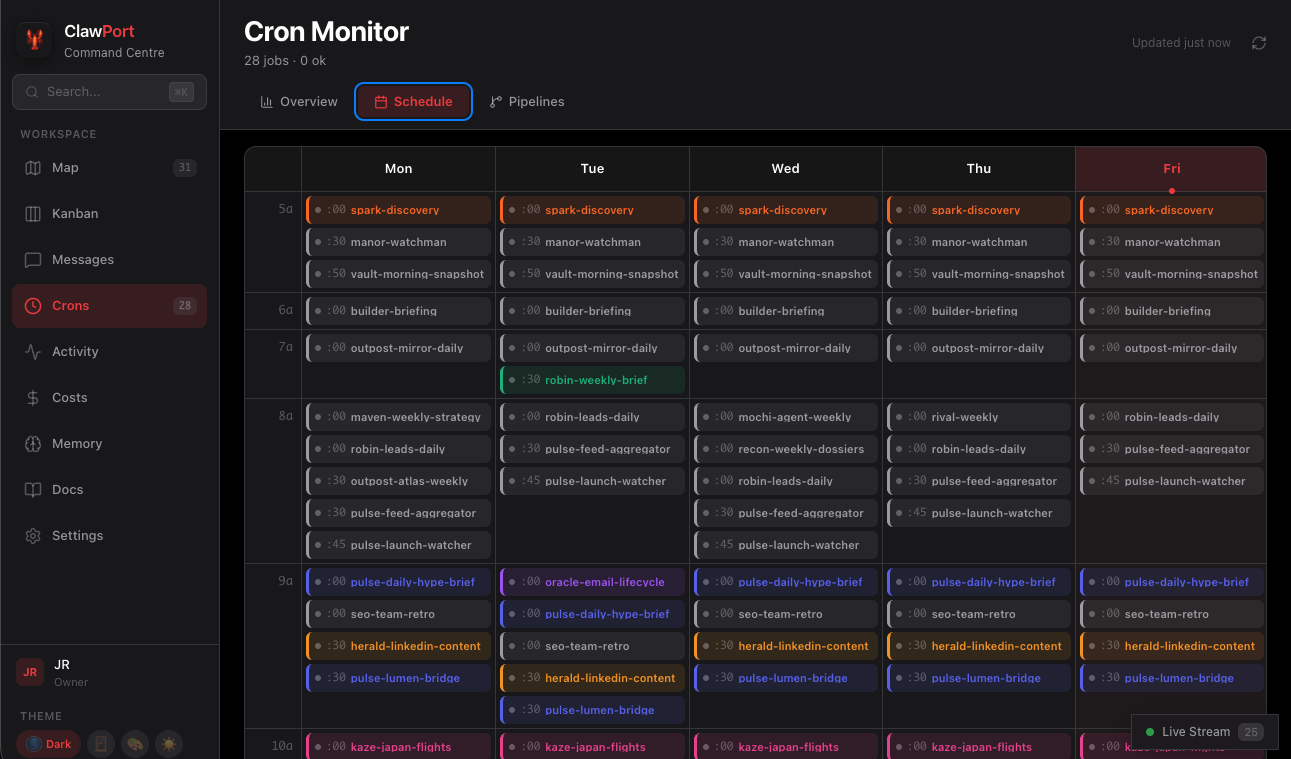Click the 9a hour row label

coord(286,580)
